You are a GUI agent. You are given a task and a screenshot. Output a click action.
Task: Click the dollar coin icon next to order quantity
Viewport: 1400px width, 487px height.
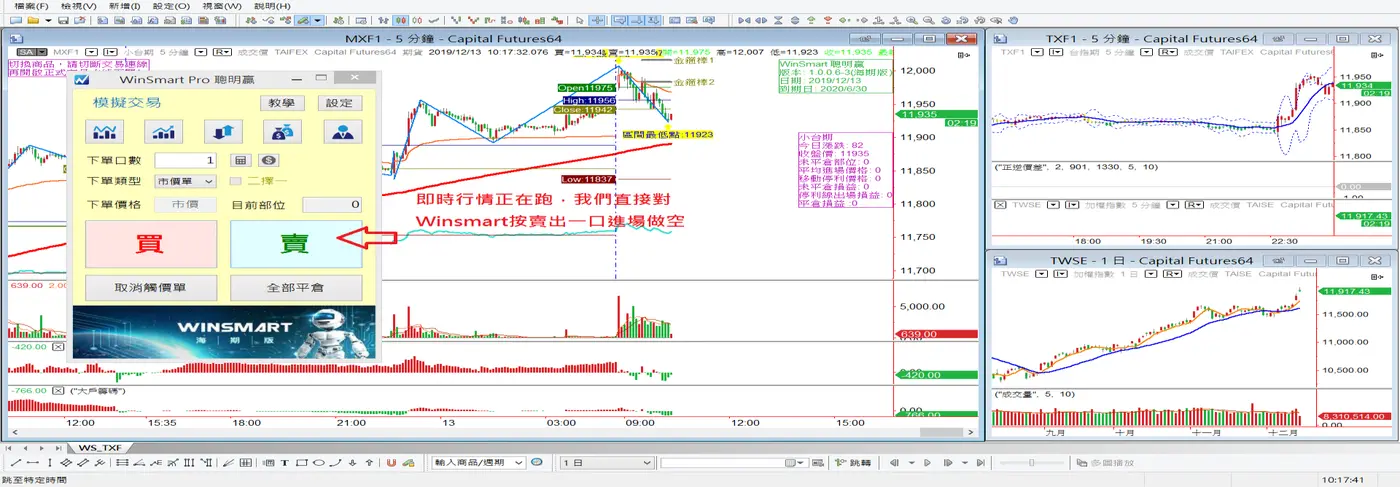[x=267, y=159]
